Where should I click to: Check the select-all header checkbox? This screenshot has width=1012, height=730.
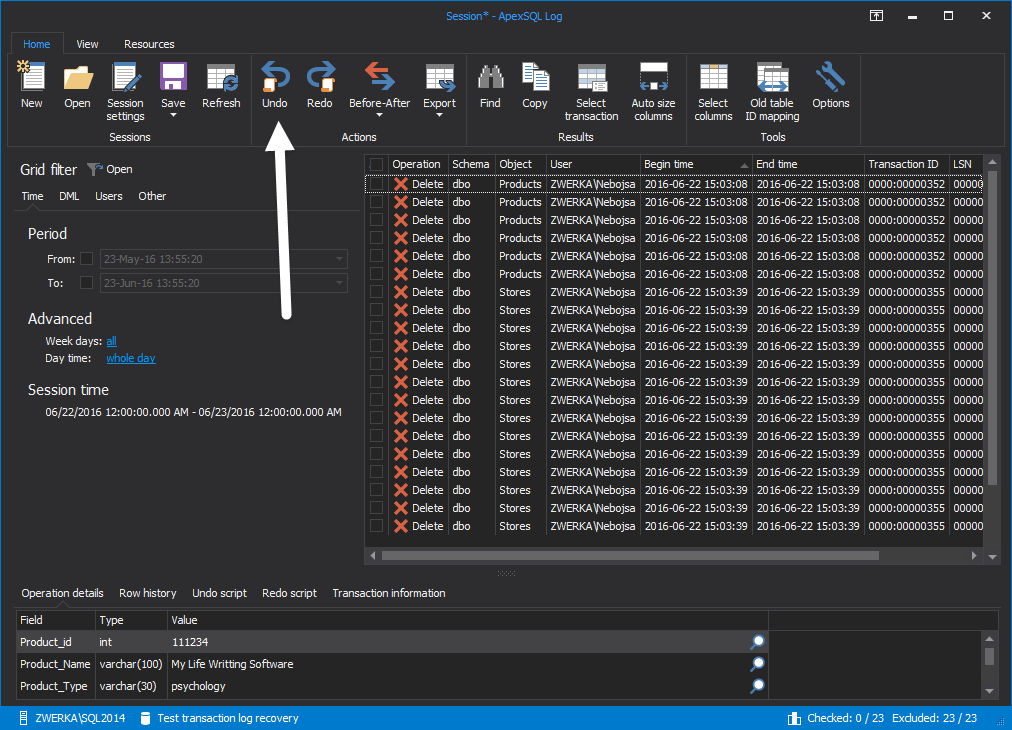tap(376, 164)
